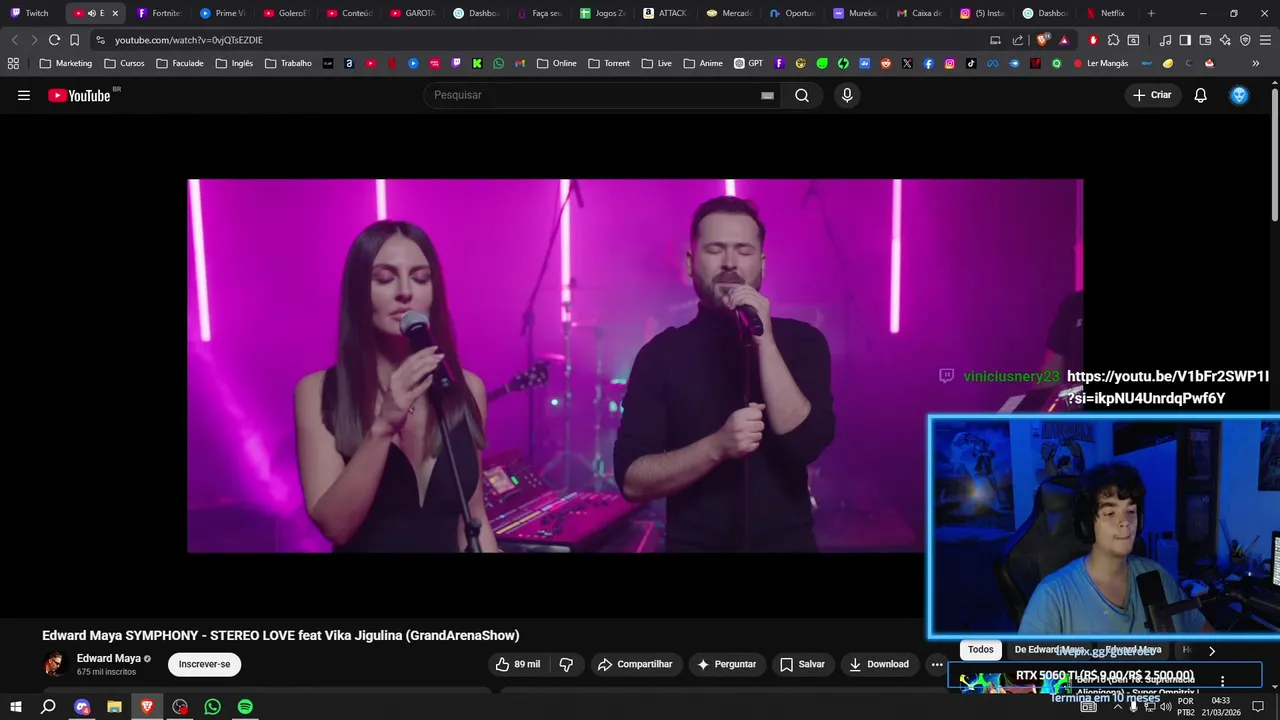
Task: Start voice search with microphone icon
Action: (847, 95)
